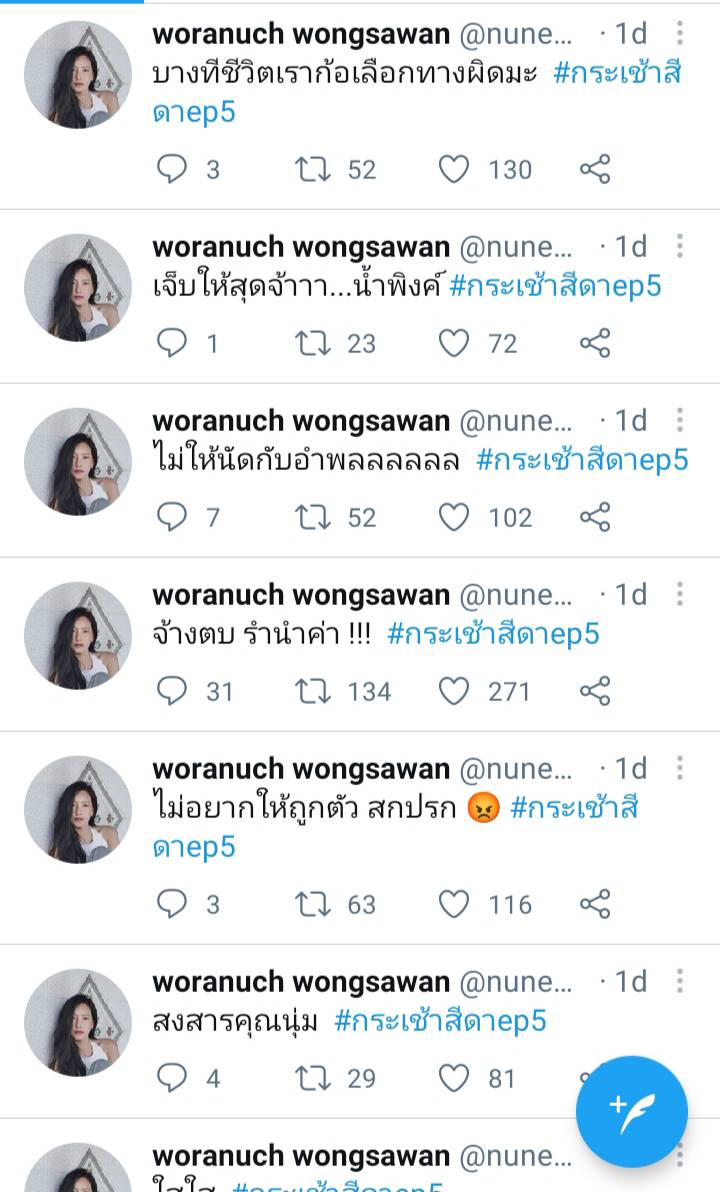Open woranuch wongsawan name on second tweet
The image size is (720, 1192).
pyautogui.click(x=301, y=247)
